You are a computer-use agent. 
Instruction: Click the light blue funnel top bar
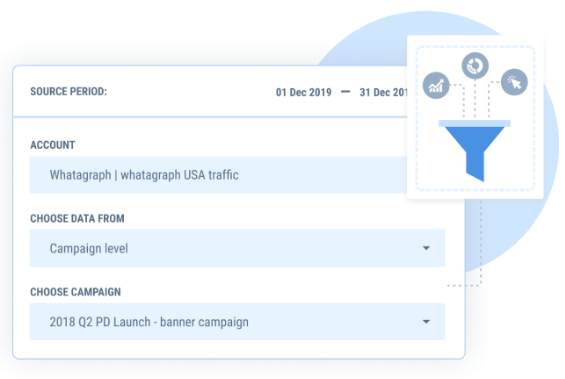[x=475, y=124]
